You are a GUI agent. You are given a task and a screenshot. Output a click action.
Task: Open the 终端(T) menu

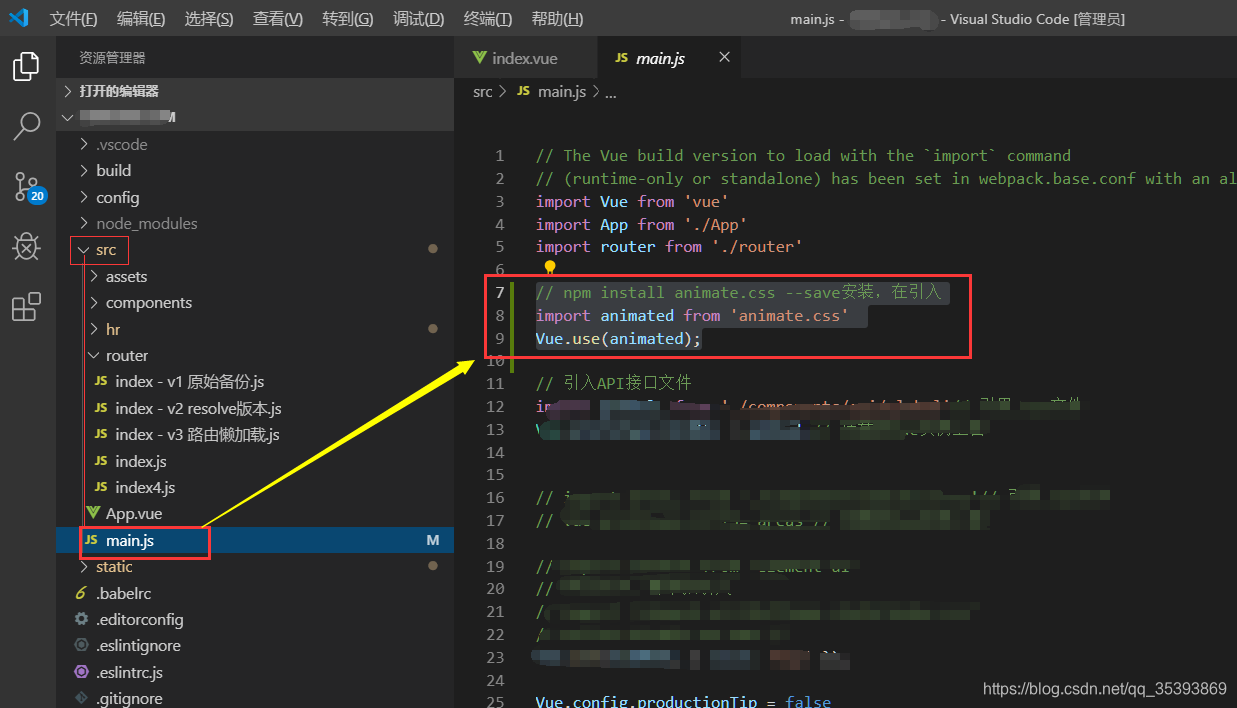(x=487, y=19)
